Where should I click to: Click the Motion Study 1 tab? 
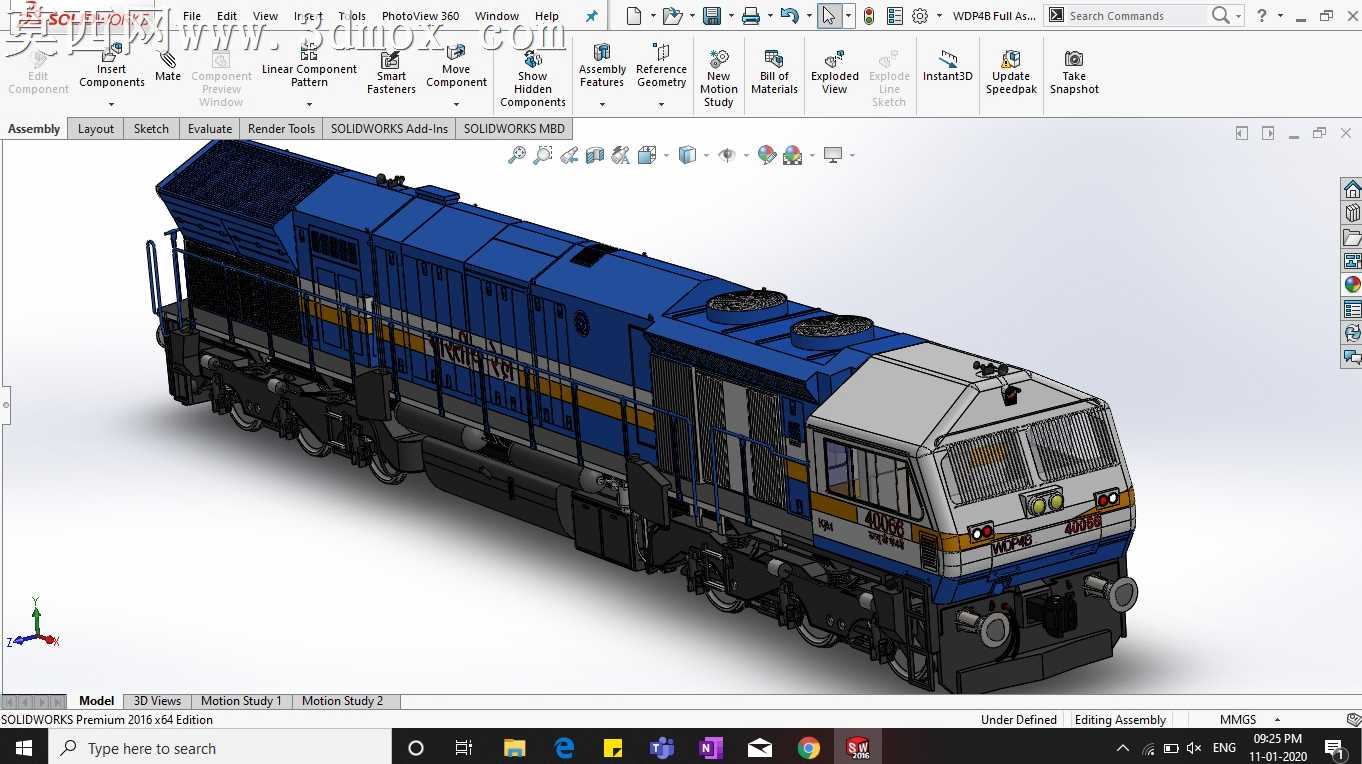pos(241,701)
